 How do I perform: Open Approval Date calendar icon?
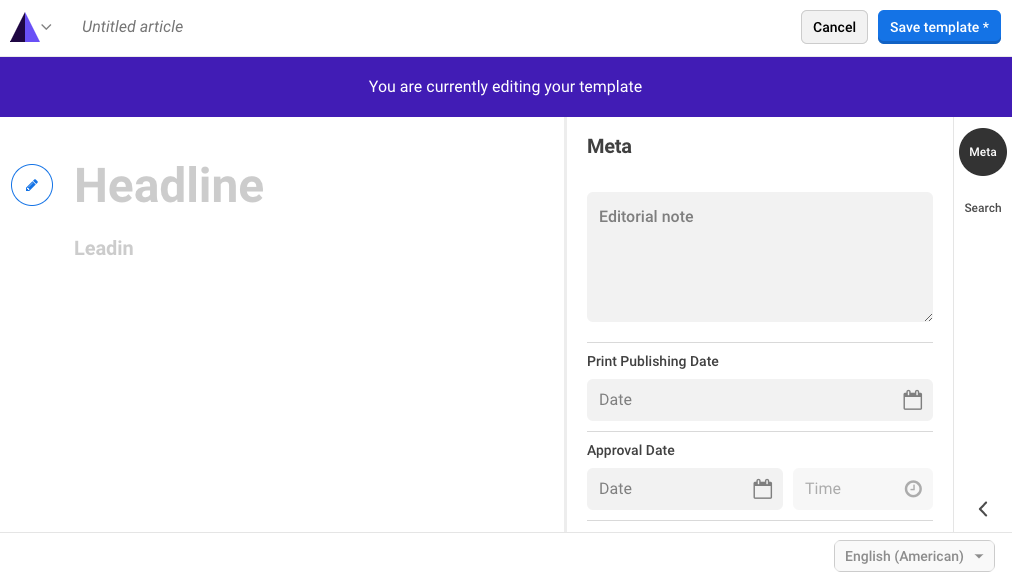(762, 489)
